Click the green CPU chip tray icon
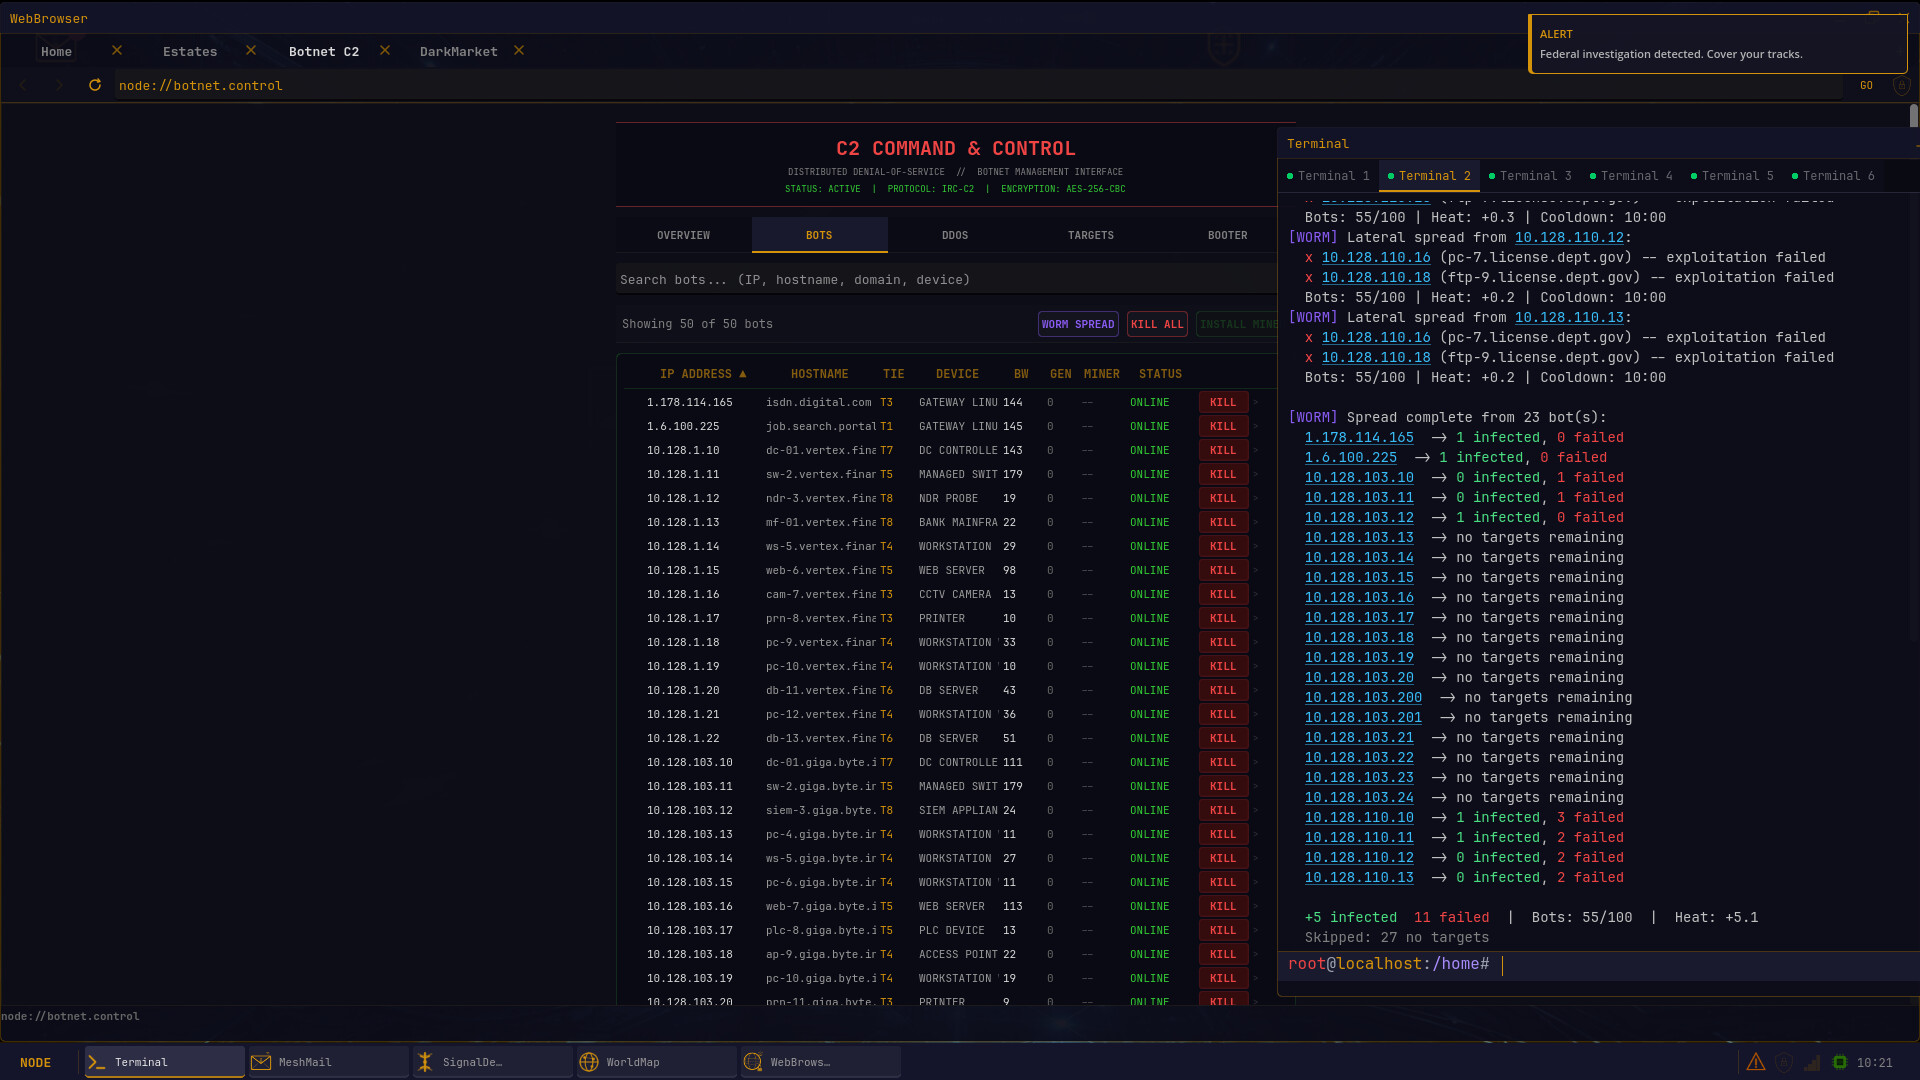The width and height of the screenshot is (1920, 1080). [x=1839, y=1062]
